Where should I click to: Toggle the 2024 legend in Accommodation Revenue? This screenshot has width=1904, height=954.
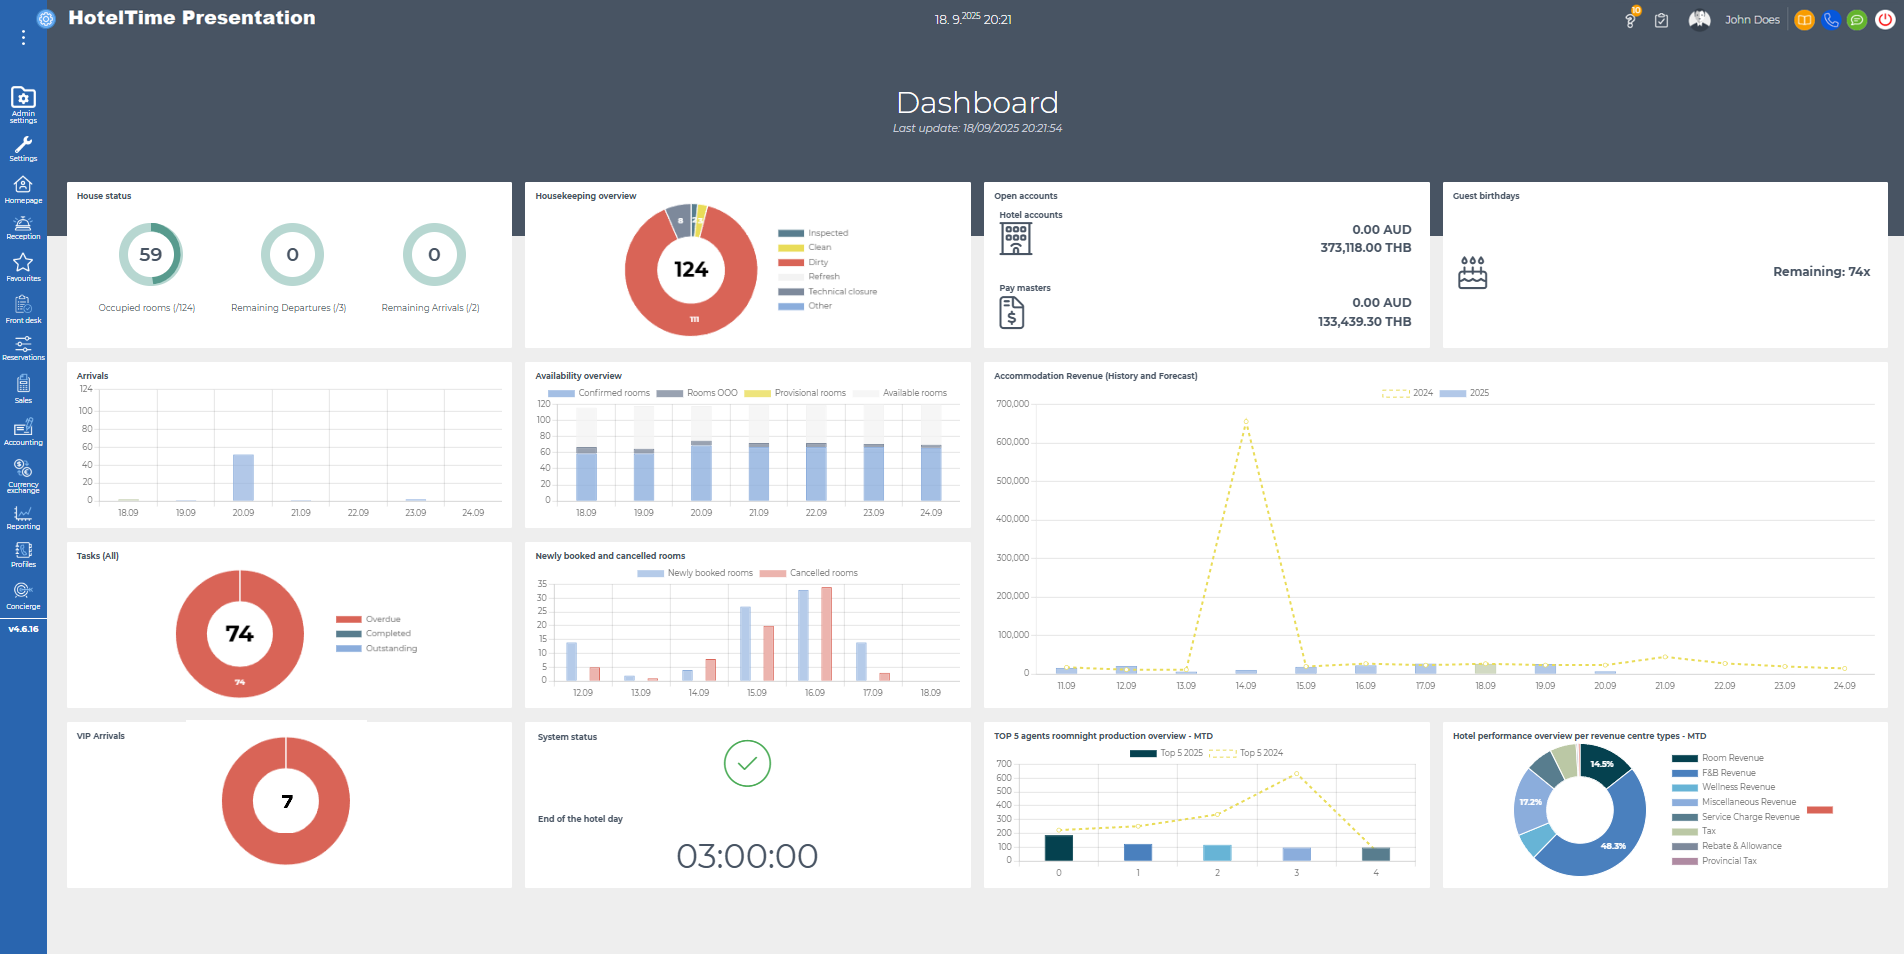(x=1408, y=393)
